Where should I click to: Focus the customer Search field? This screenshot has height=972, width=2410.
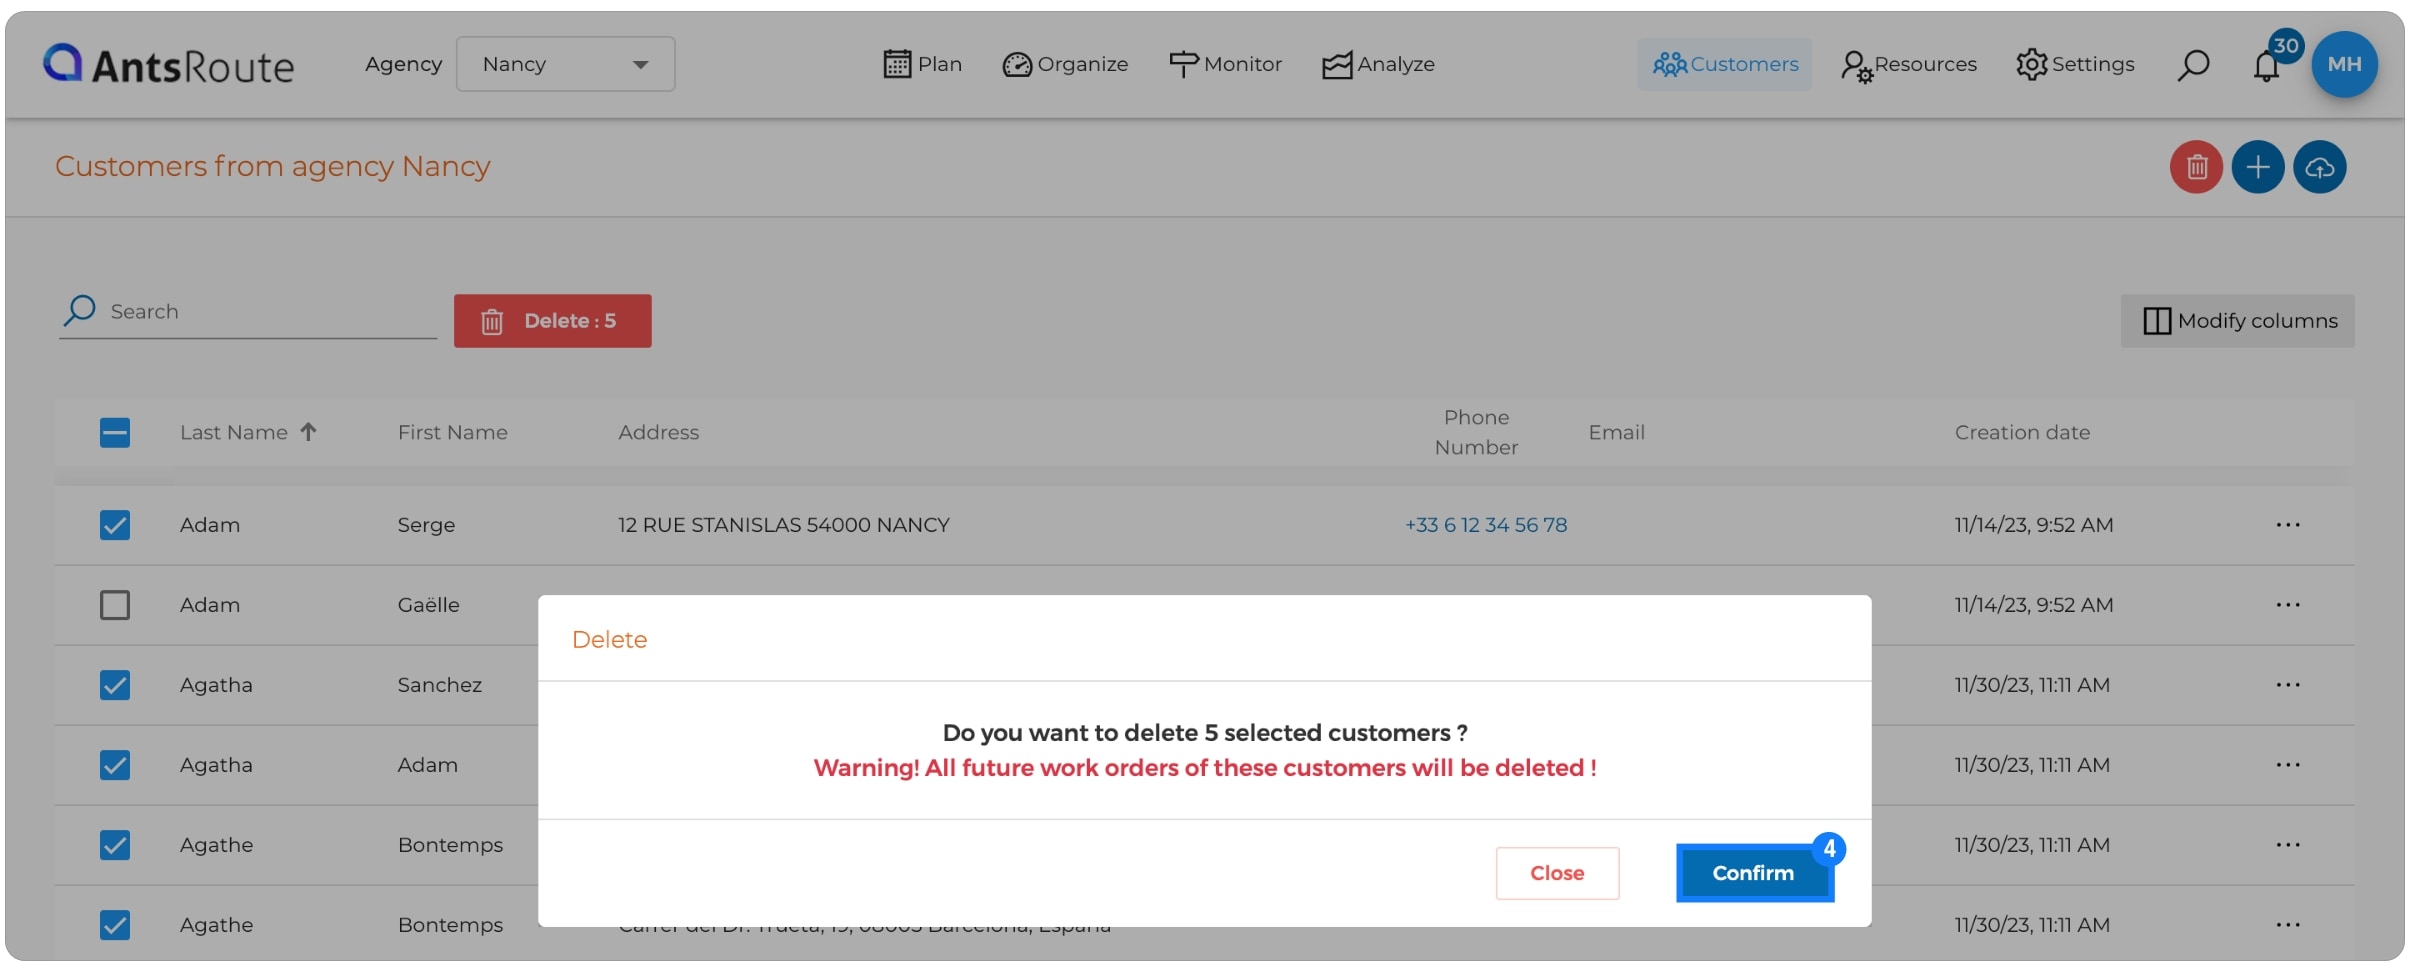pyautogui.click(x=248, y=312)
